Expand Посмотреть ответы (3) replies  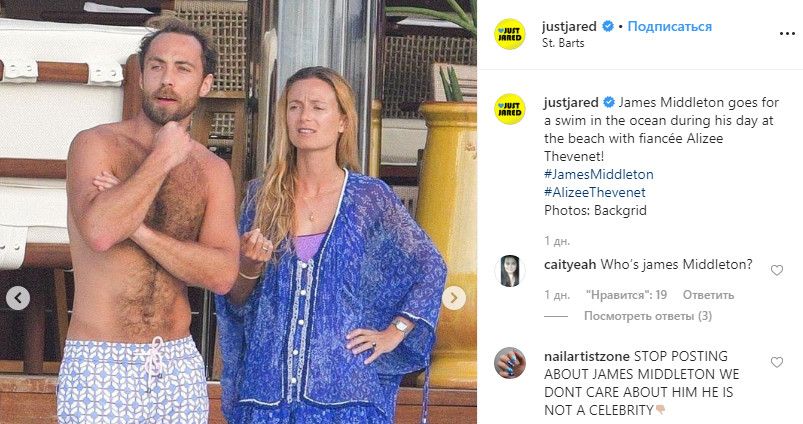coord(648,316)
